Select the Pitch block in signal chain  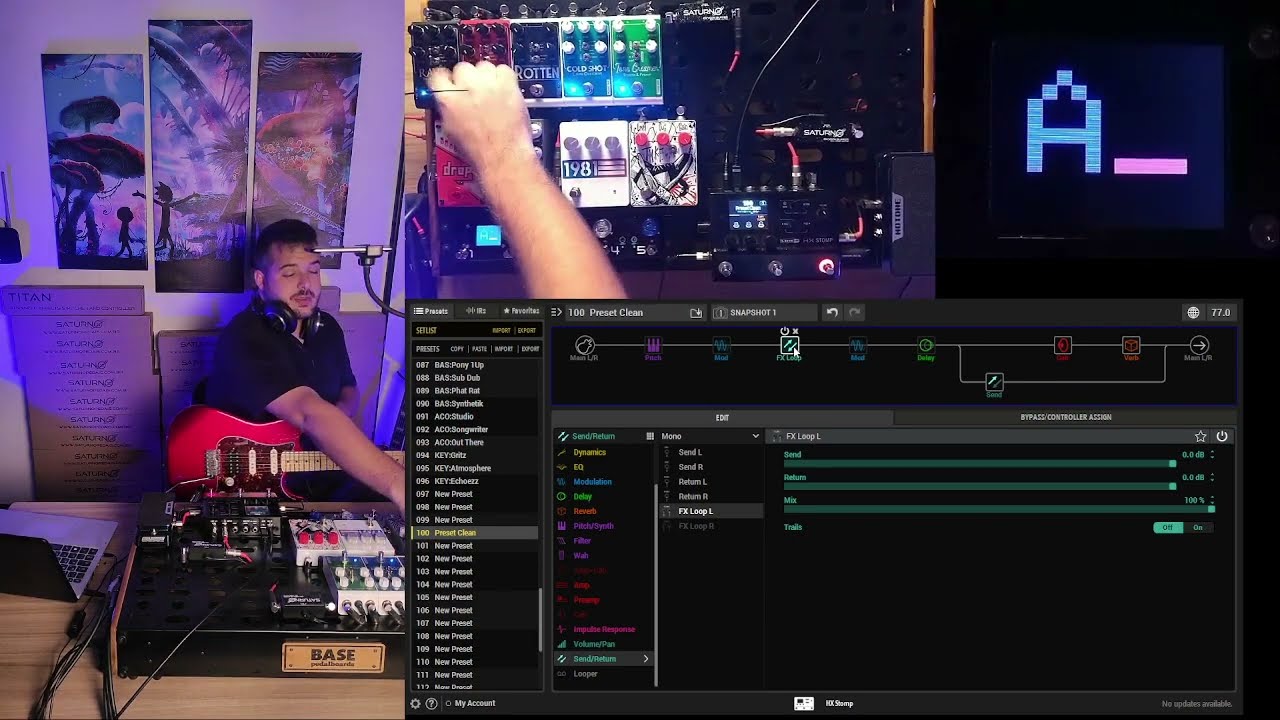pyautogui.click(x=653, y=346)
